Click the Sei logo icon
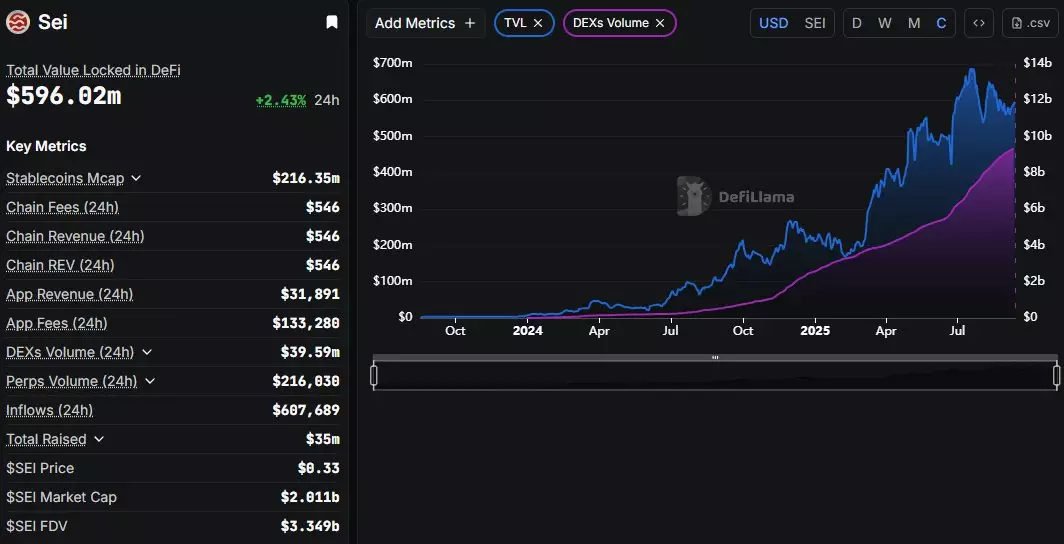This screenshot has height=544, width=1064. (x=18, y=22)
